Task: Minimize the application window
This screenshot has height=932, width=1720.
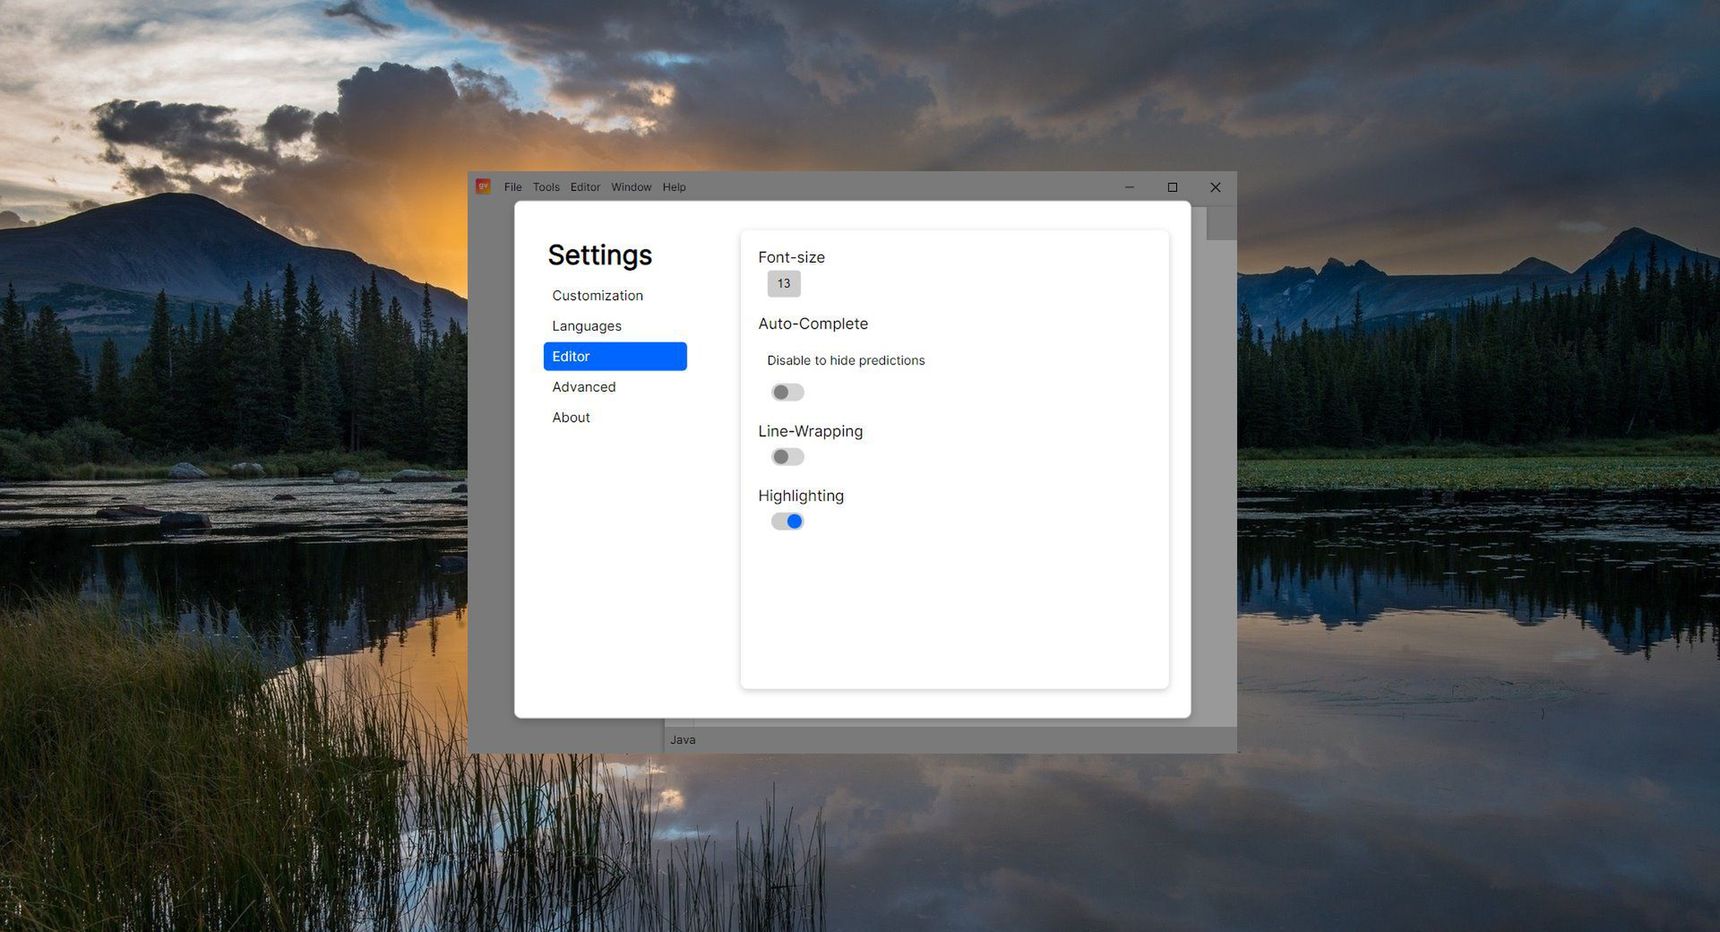Action: click(1130, 187)
